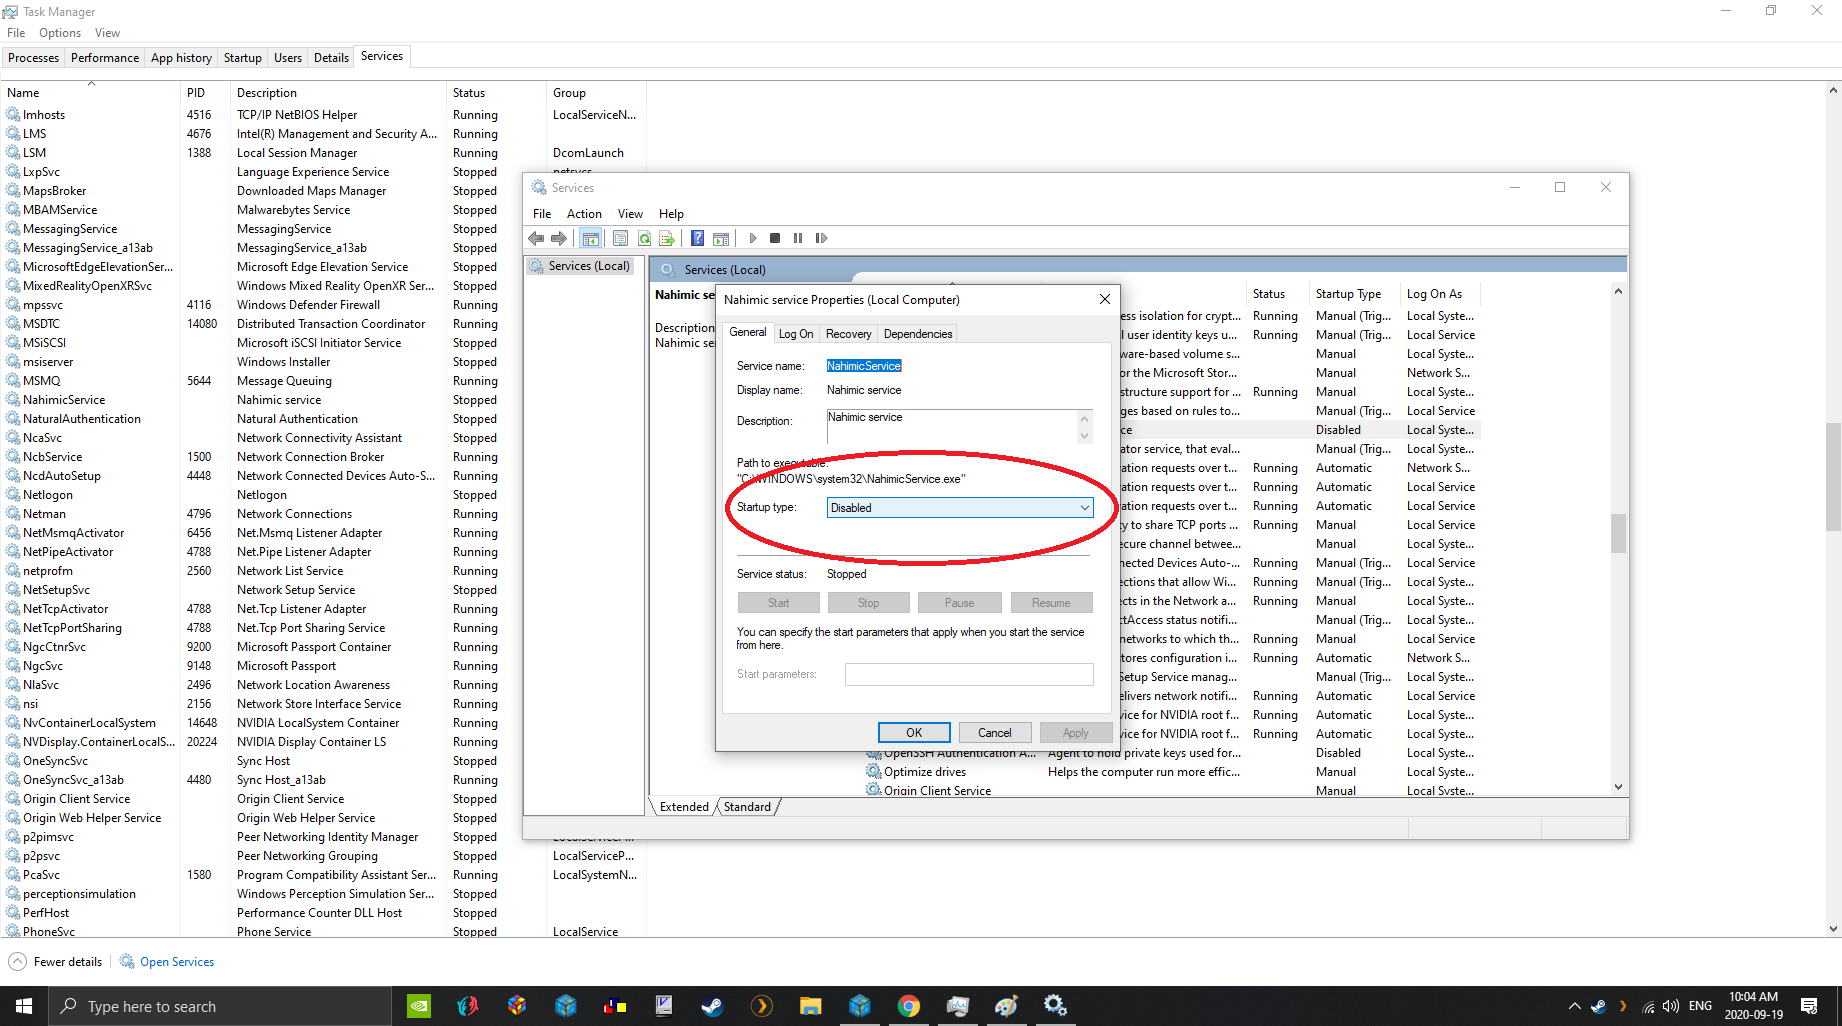Click the Restart Service icon in toolbar
Image resolution: width=1842 pixels, height=1026 pixels.
(821, 238)
